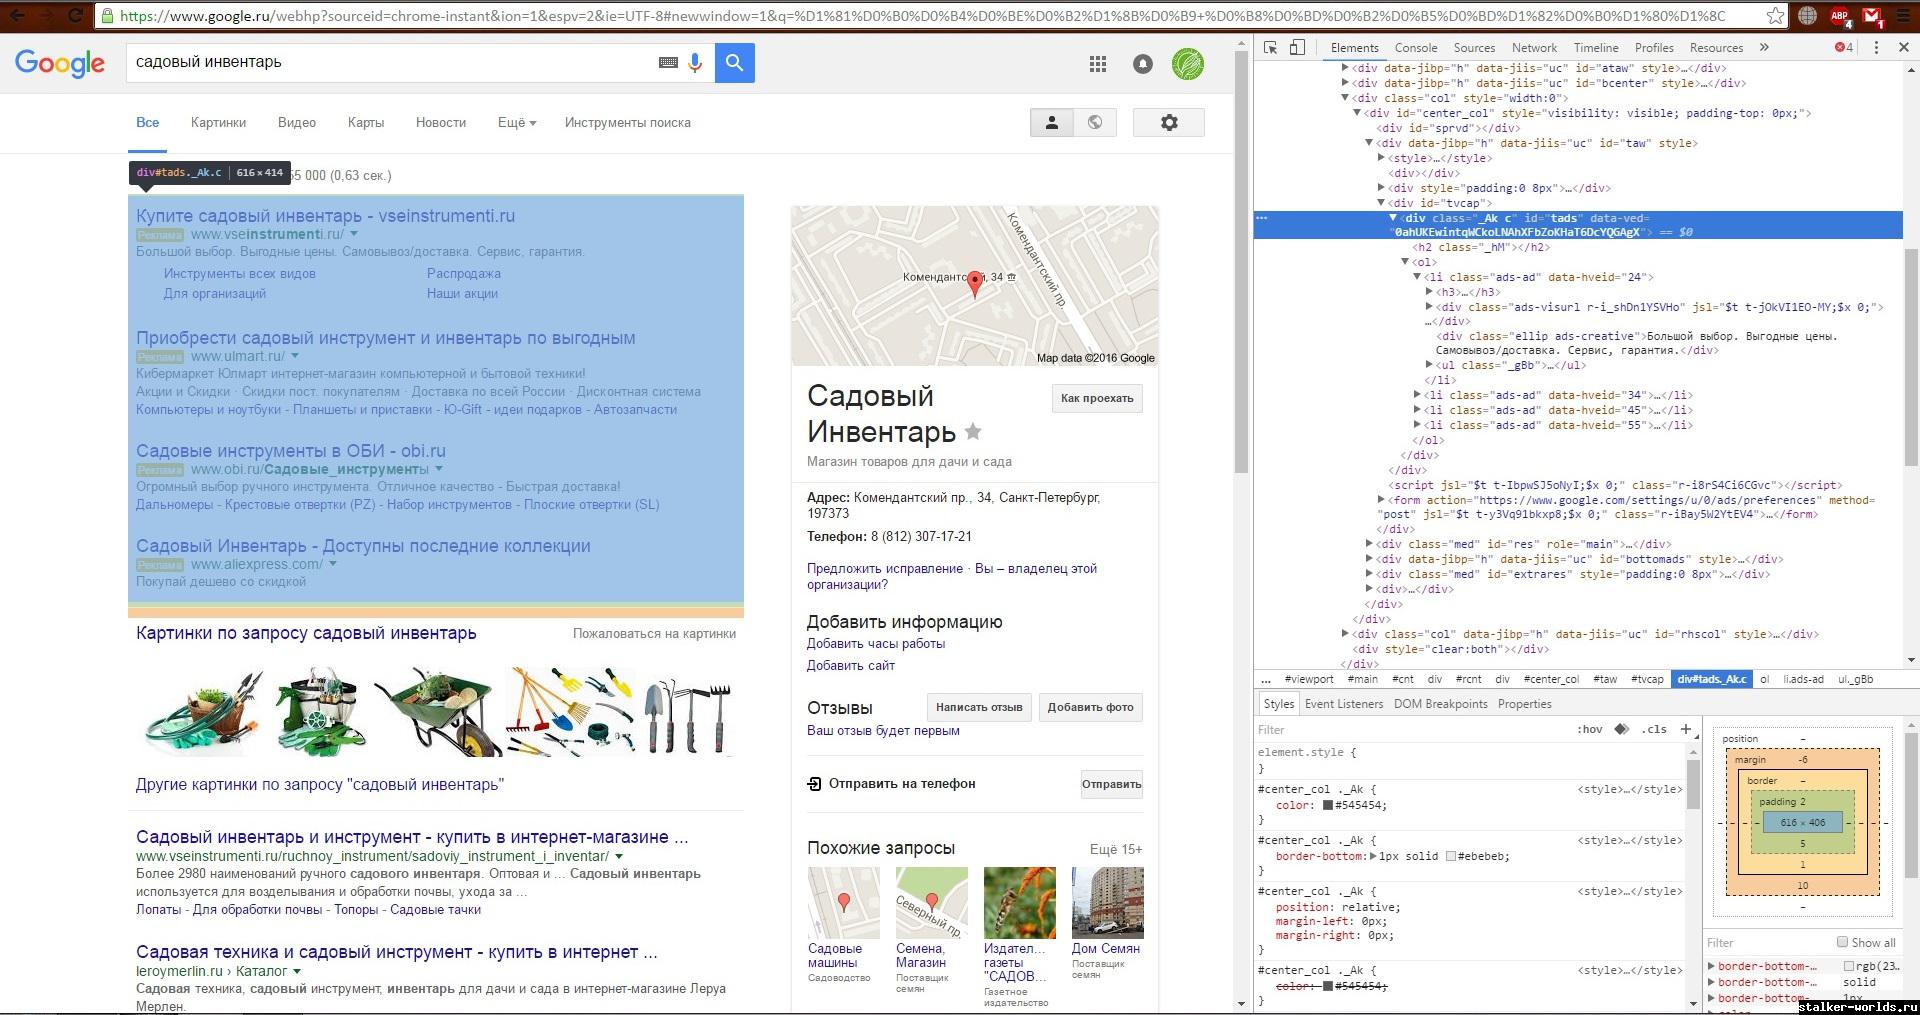1920x1015 pixels.
Task: Open the globe extension in Chrome toolbar
Action: [x=1807, y=15]
